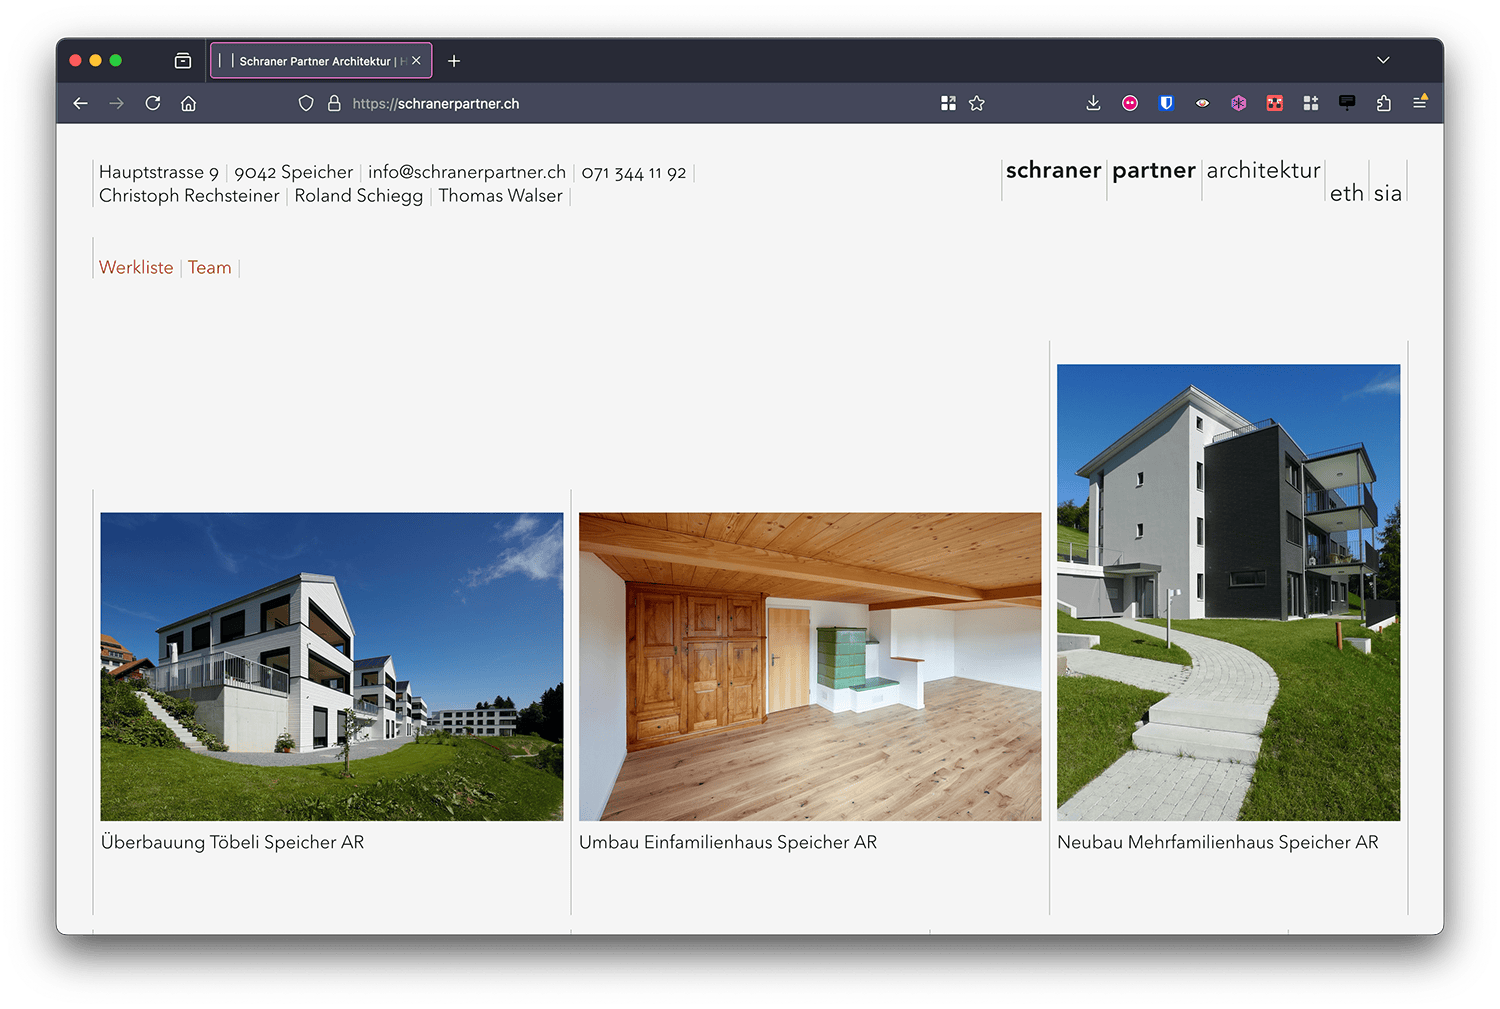Open the Bitwarden shield extension
The width and height of the screenshot is (1500, 1009).
[x=1166, y=103]
